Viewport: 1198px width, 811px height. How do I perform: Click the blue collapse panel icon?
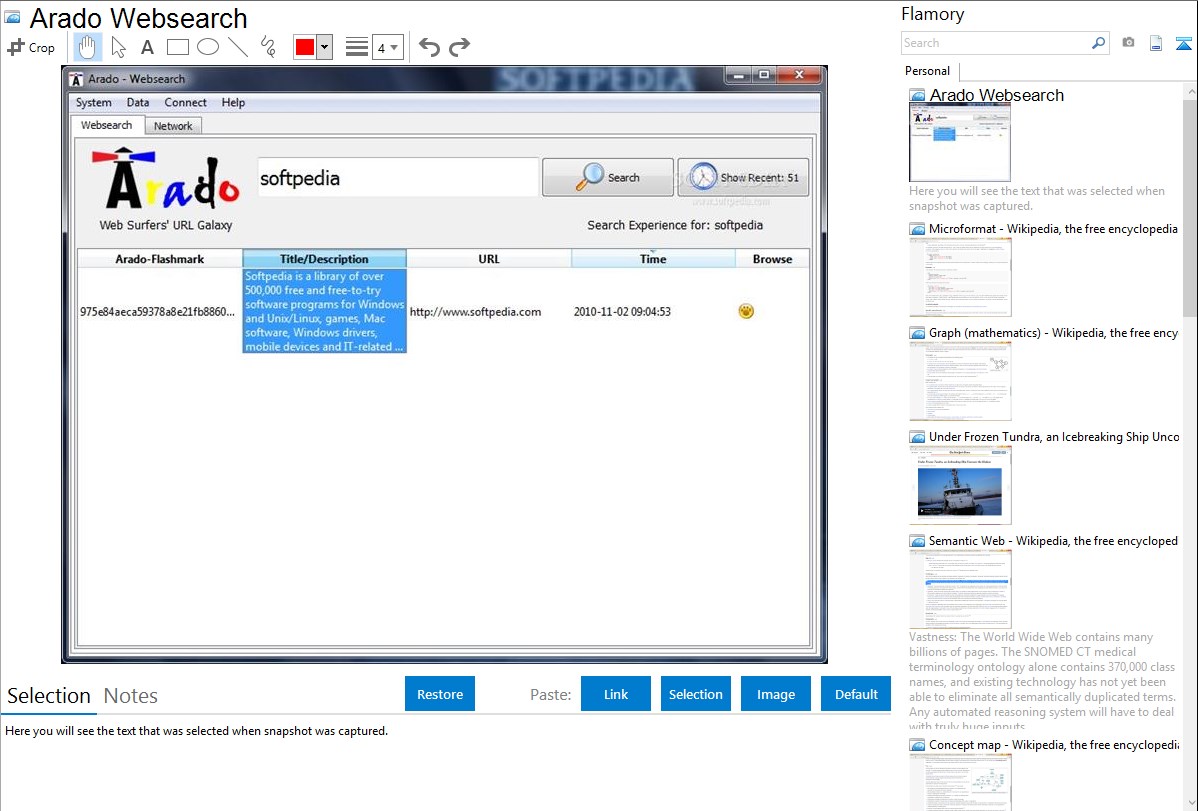tap(1183, 43)
